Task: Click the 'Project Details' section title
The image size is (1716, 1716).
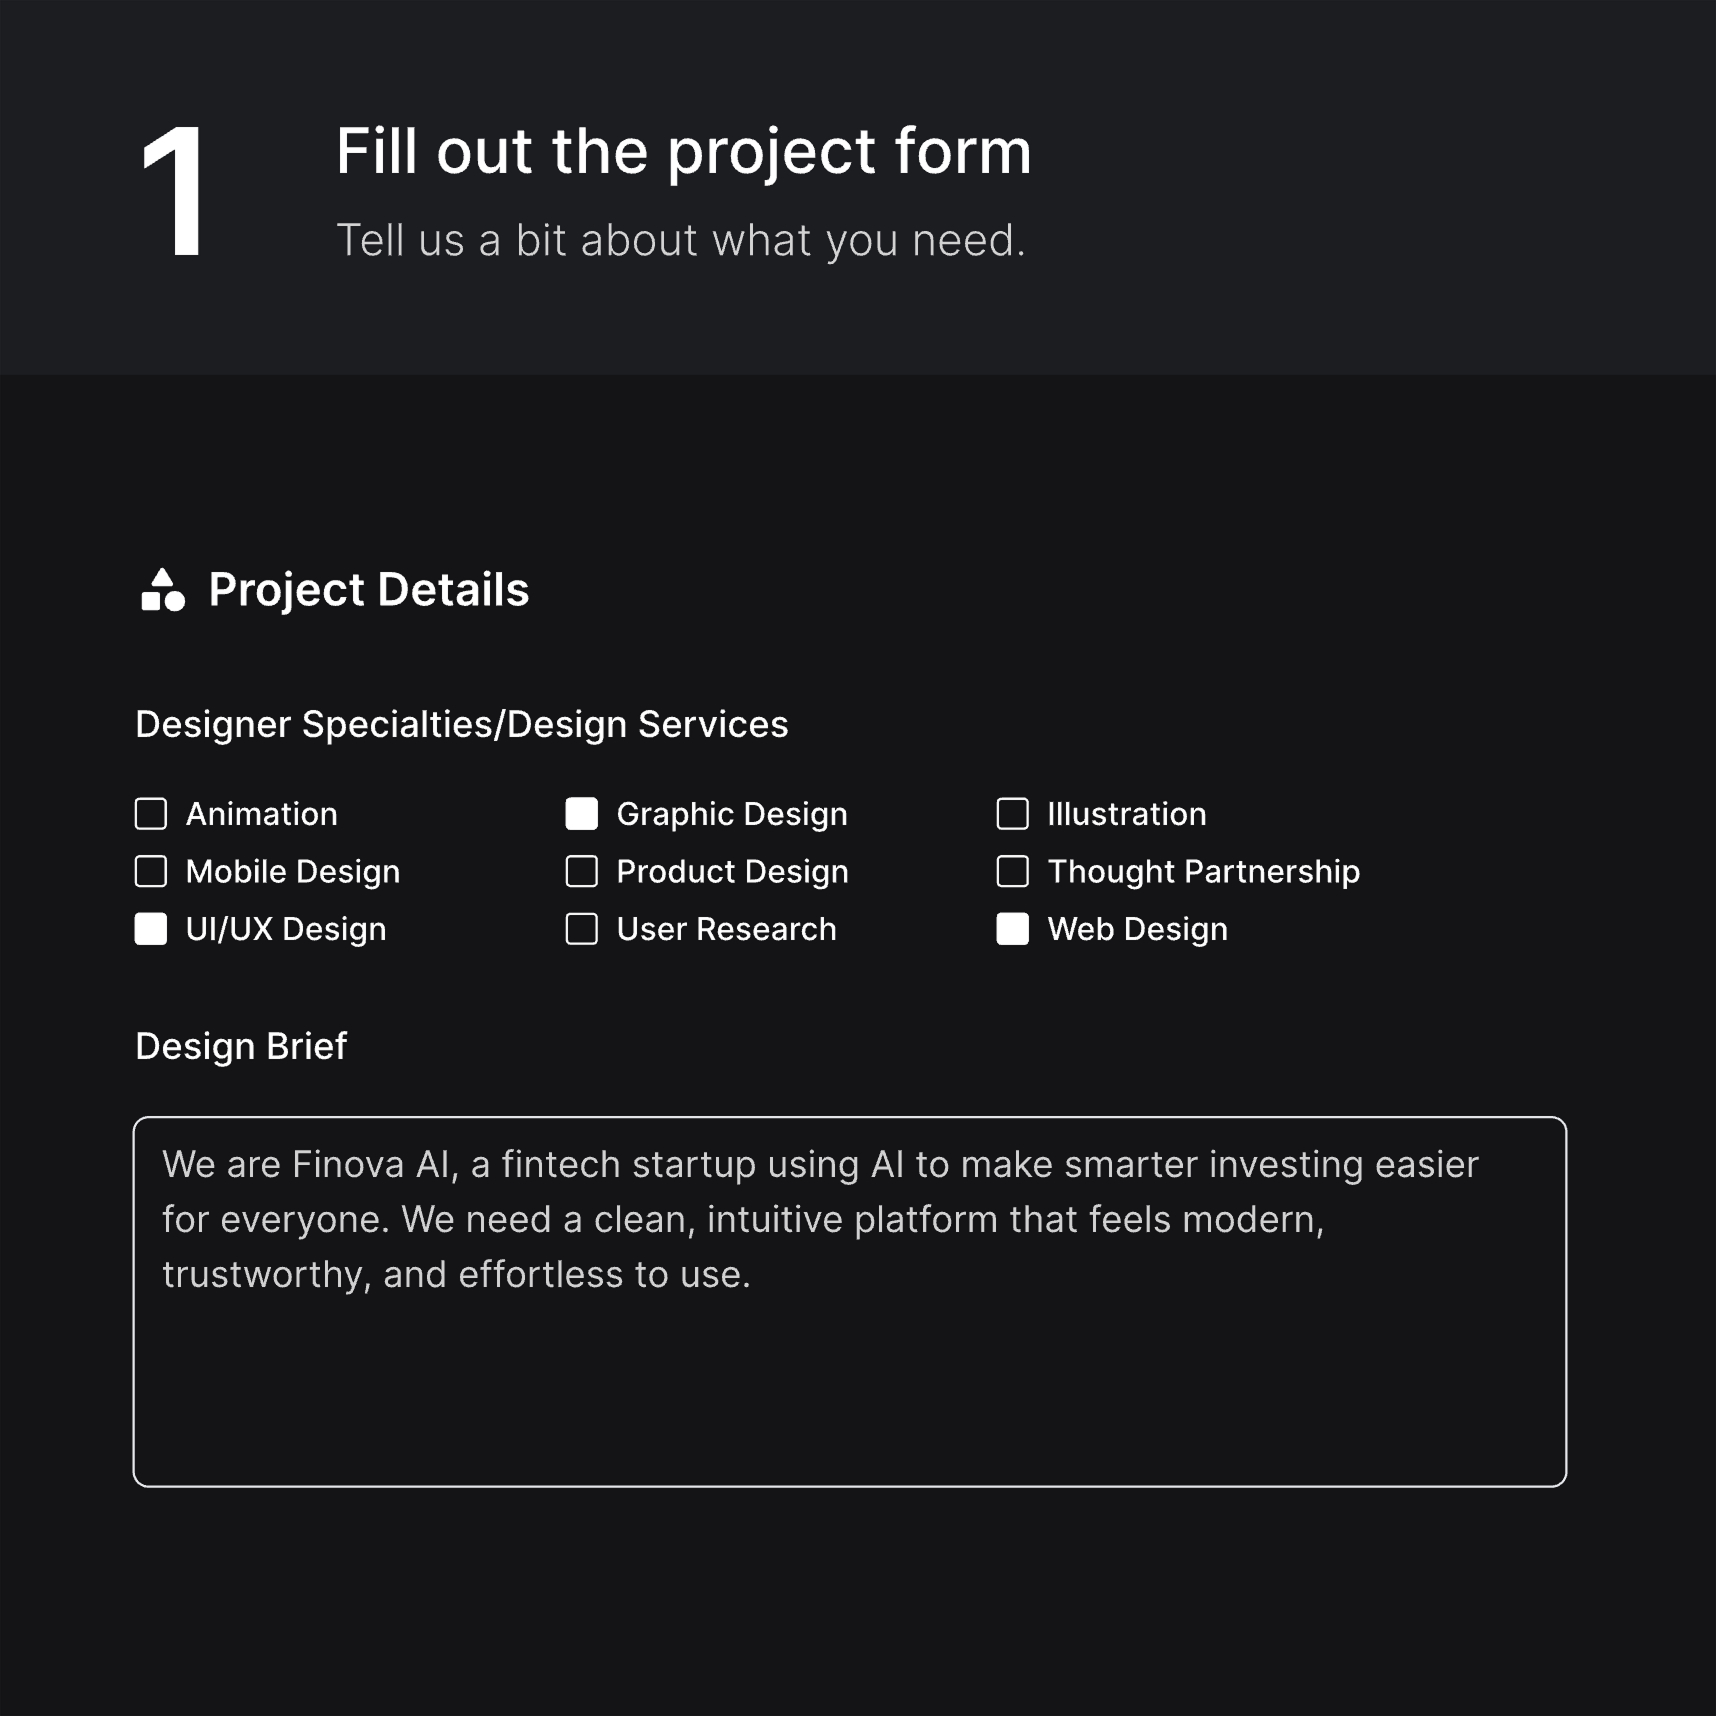Action: (x=368, y=589)
